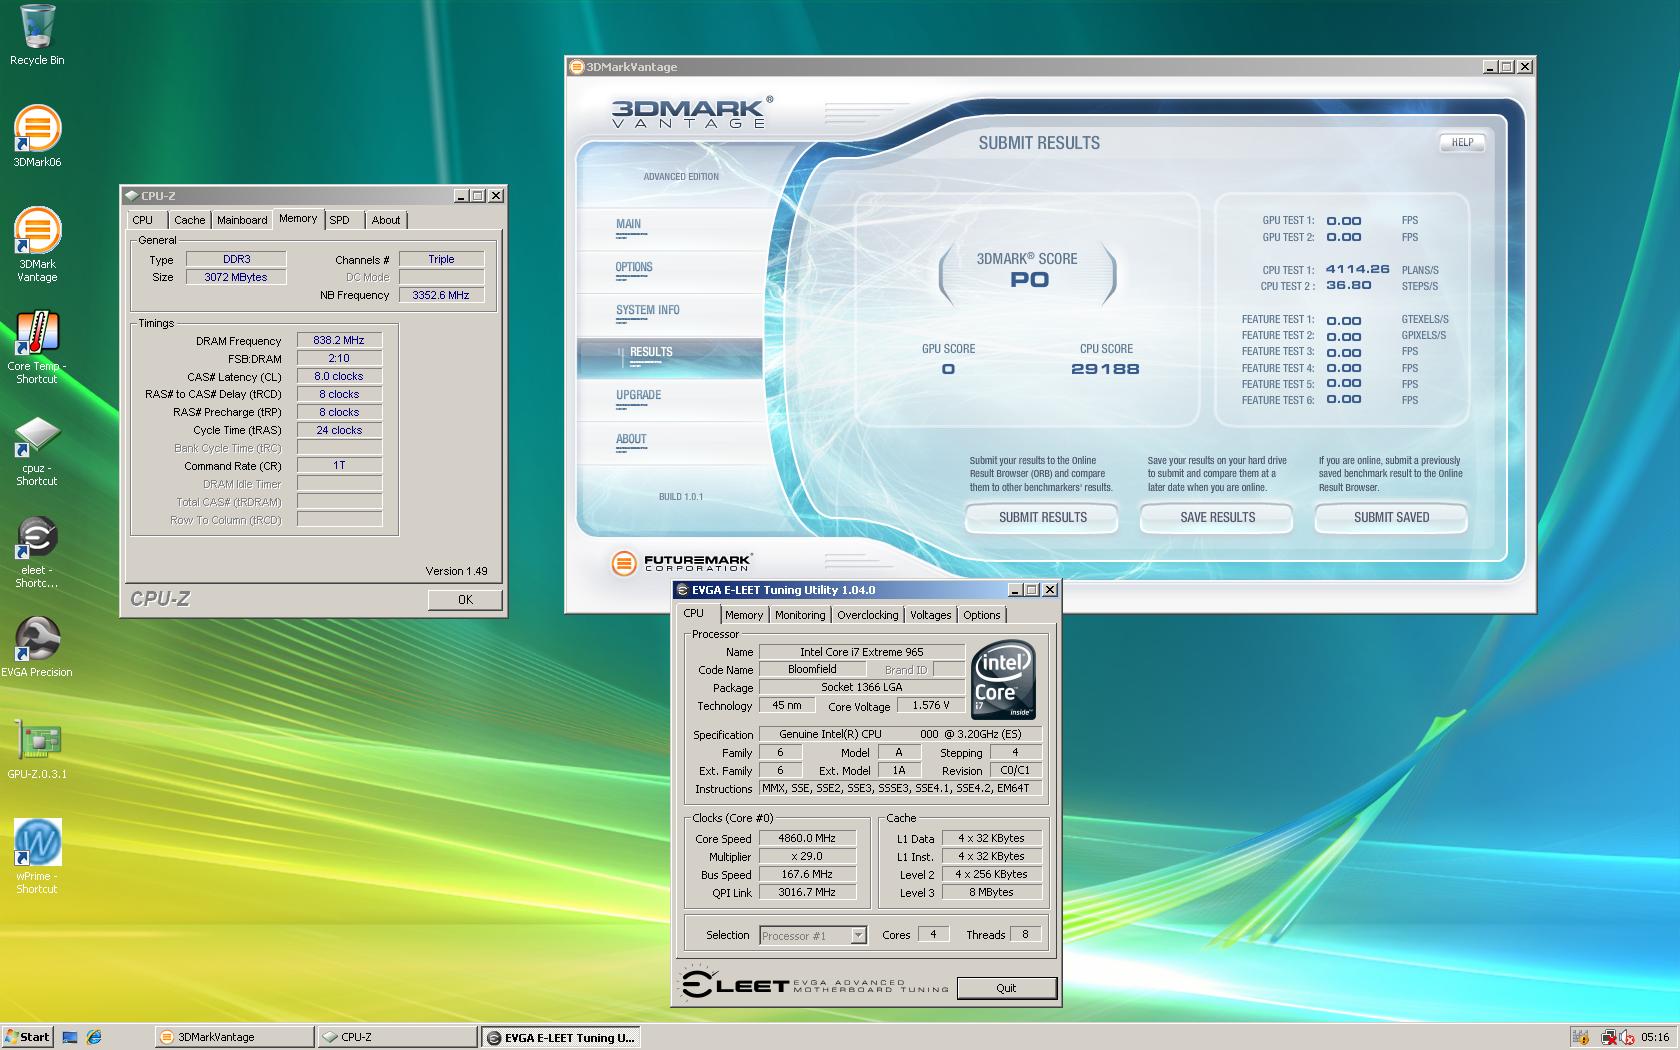Click QPI Link value 3016.7 MHz
Screen dimensions: 1680x1050
point(808,893)
